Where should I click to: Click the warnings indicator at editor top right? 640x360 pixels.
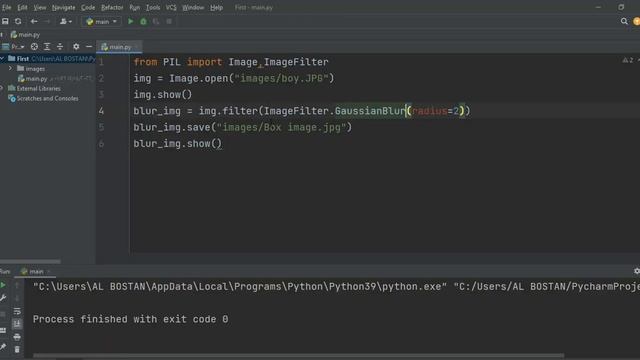[629, 60]
